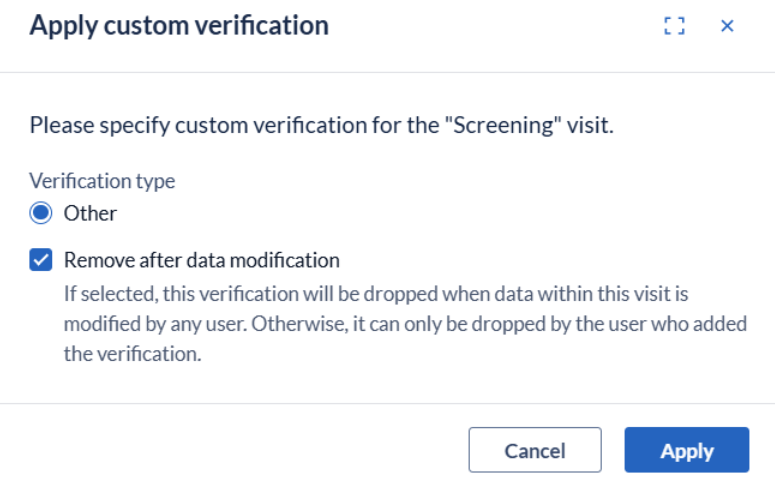Toggle the blue checked box icon

pos(41,261)
